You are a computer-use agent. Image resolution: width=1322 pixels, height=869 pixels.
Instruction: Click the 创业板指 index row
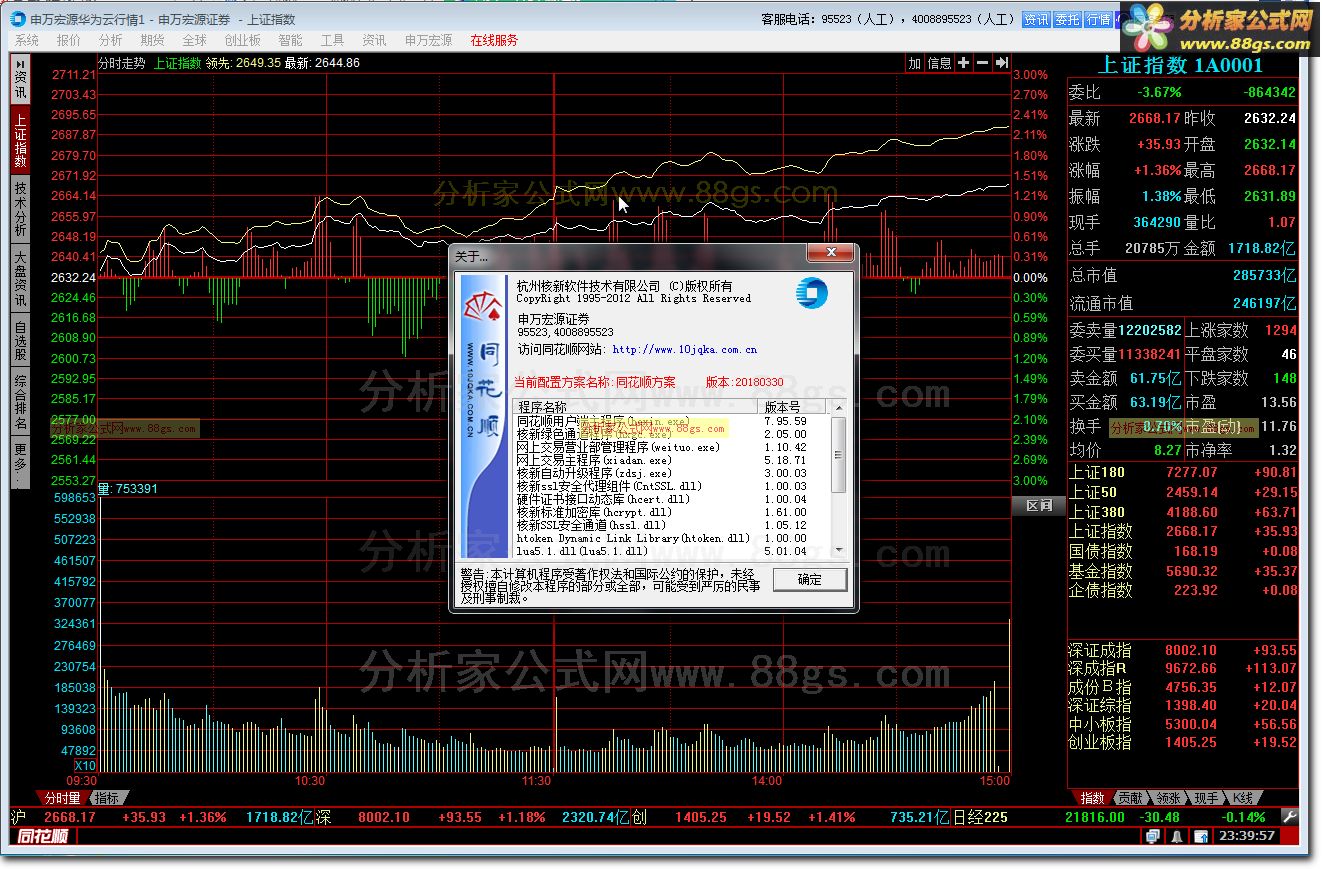pyautogui.click(x=1183, y=742)
